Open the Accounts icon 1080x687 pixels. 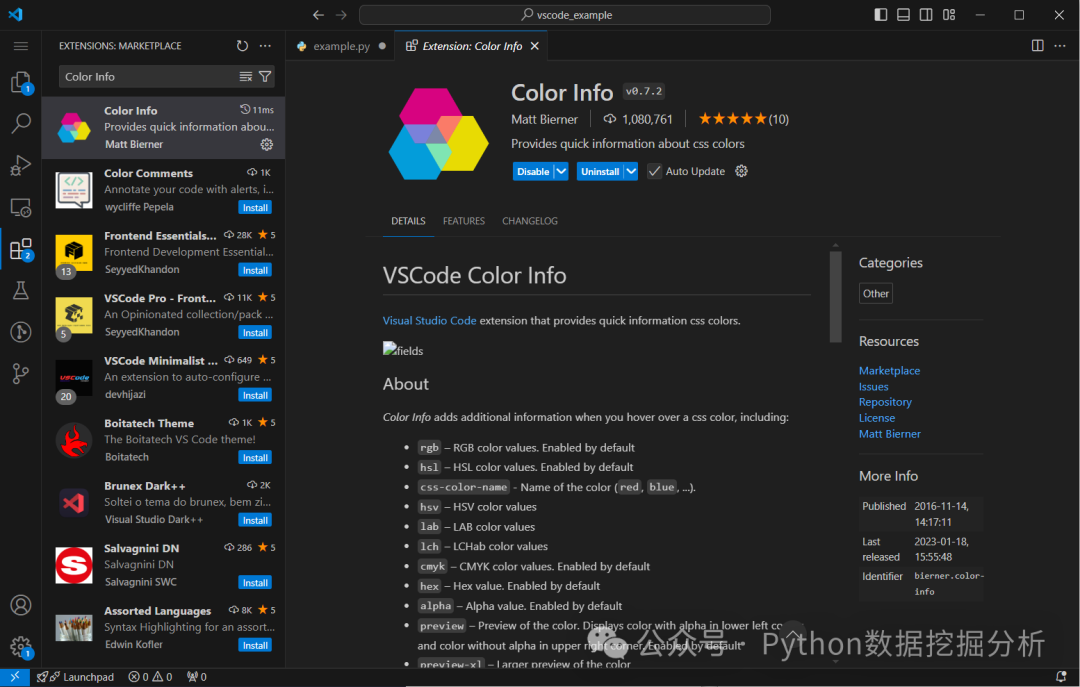click(x=21, y=605)
